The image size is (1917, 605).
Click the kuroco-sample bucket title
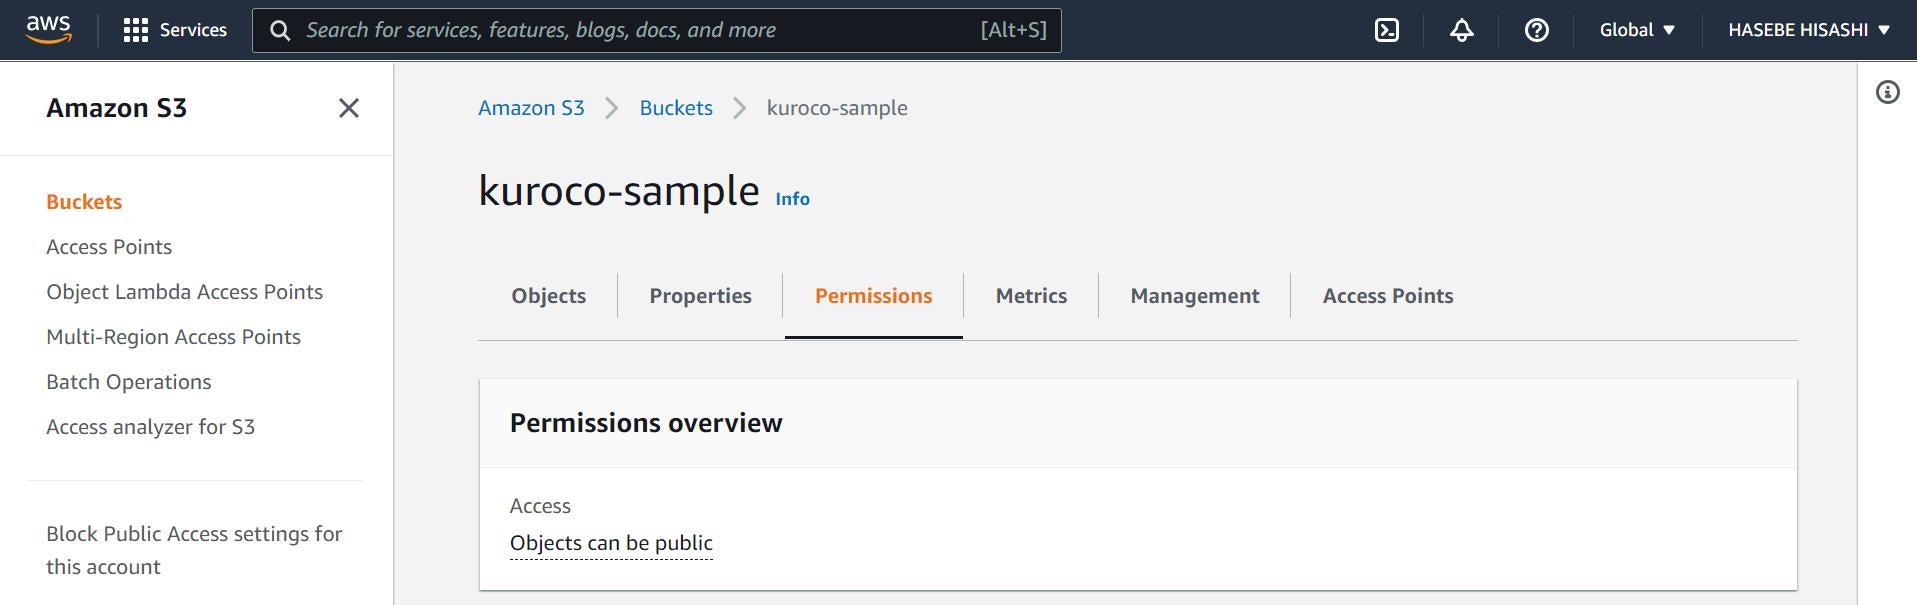click(619, 190)
